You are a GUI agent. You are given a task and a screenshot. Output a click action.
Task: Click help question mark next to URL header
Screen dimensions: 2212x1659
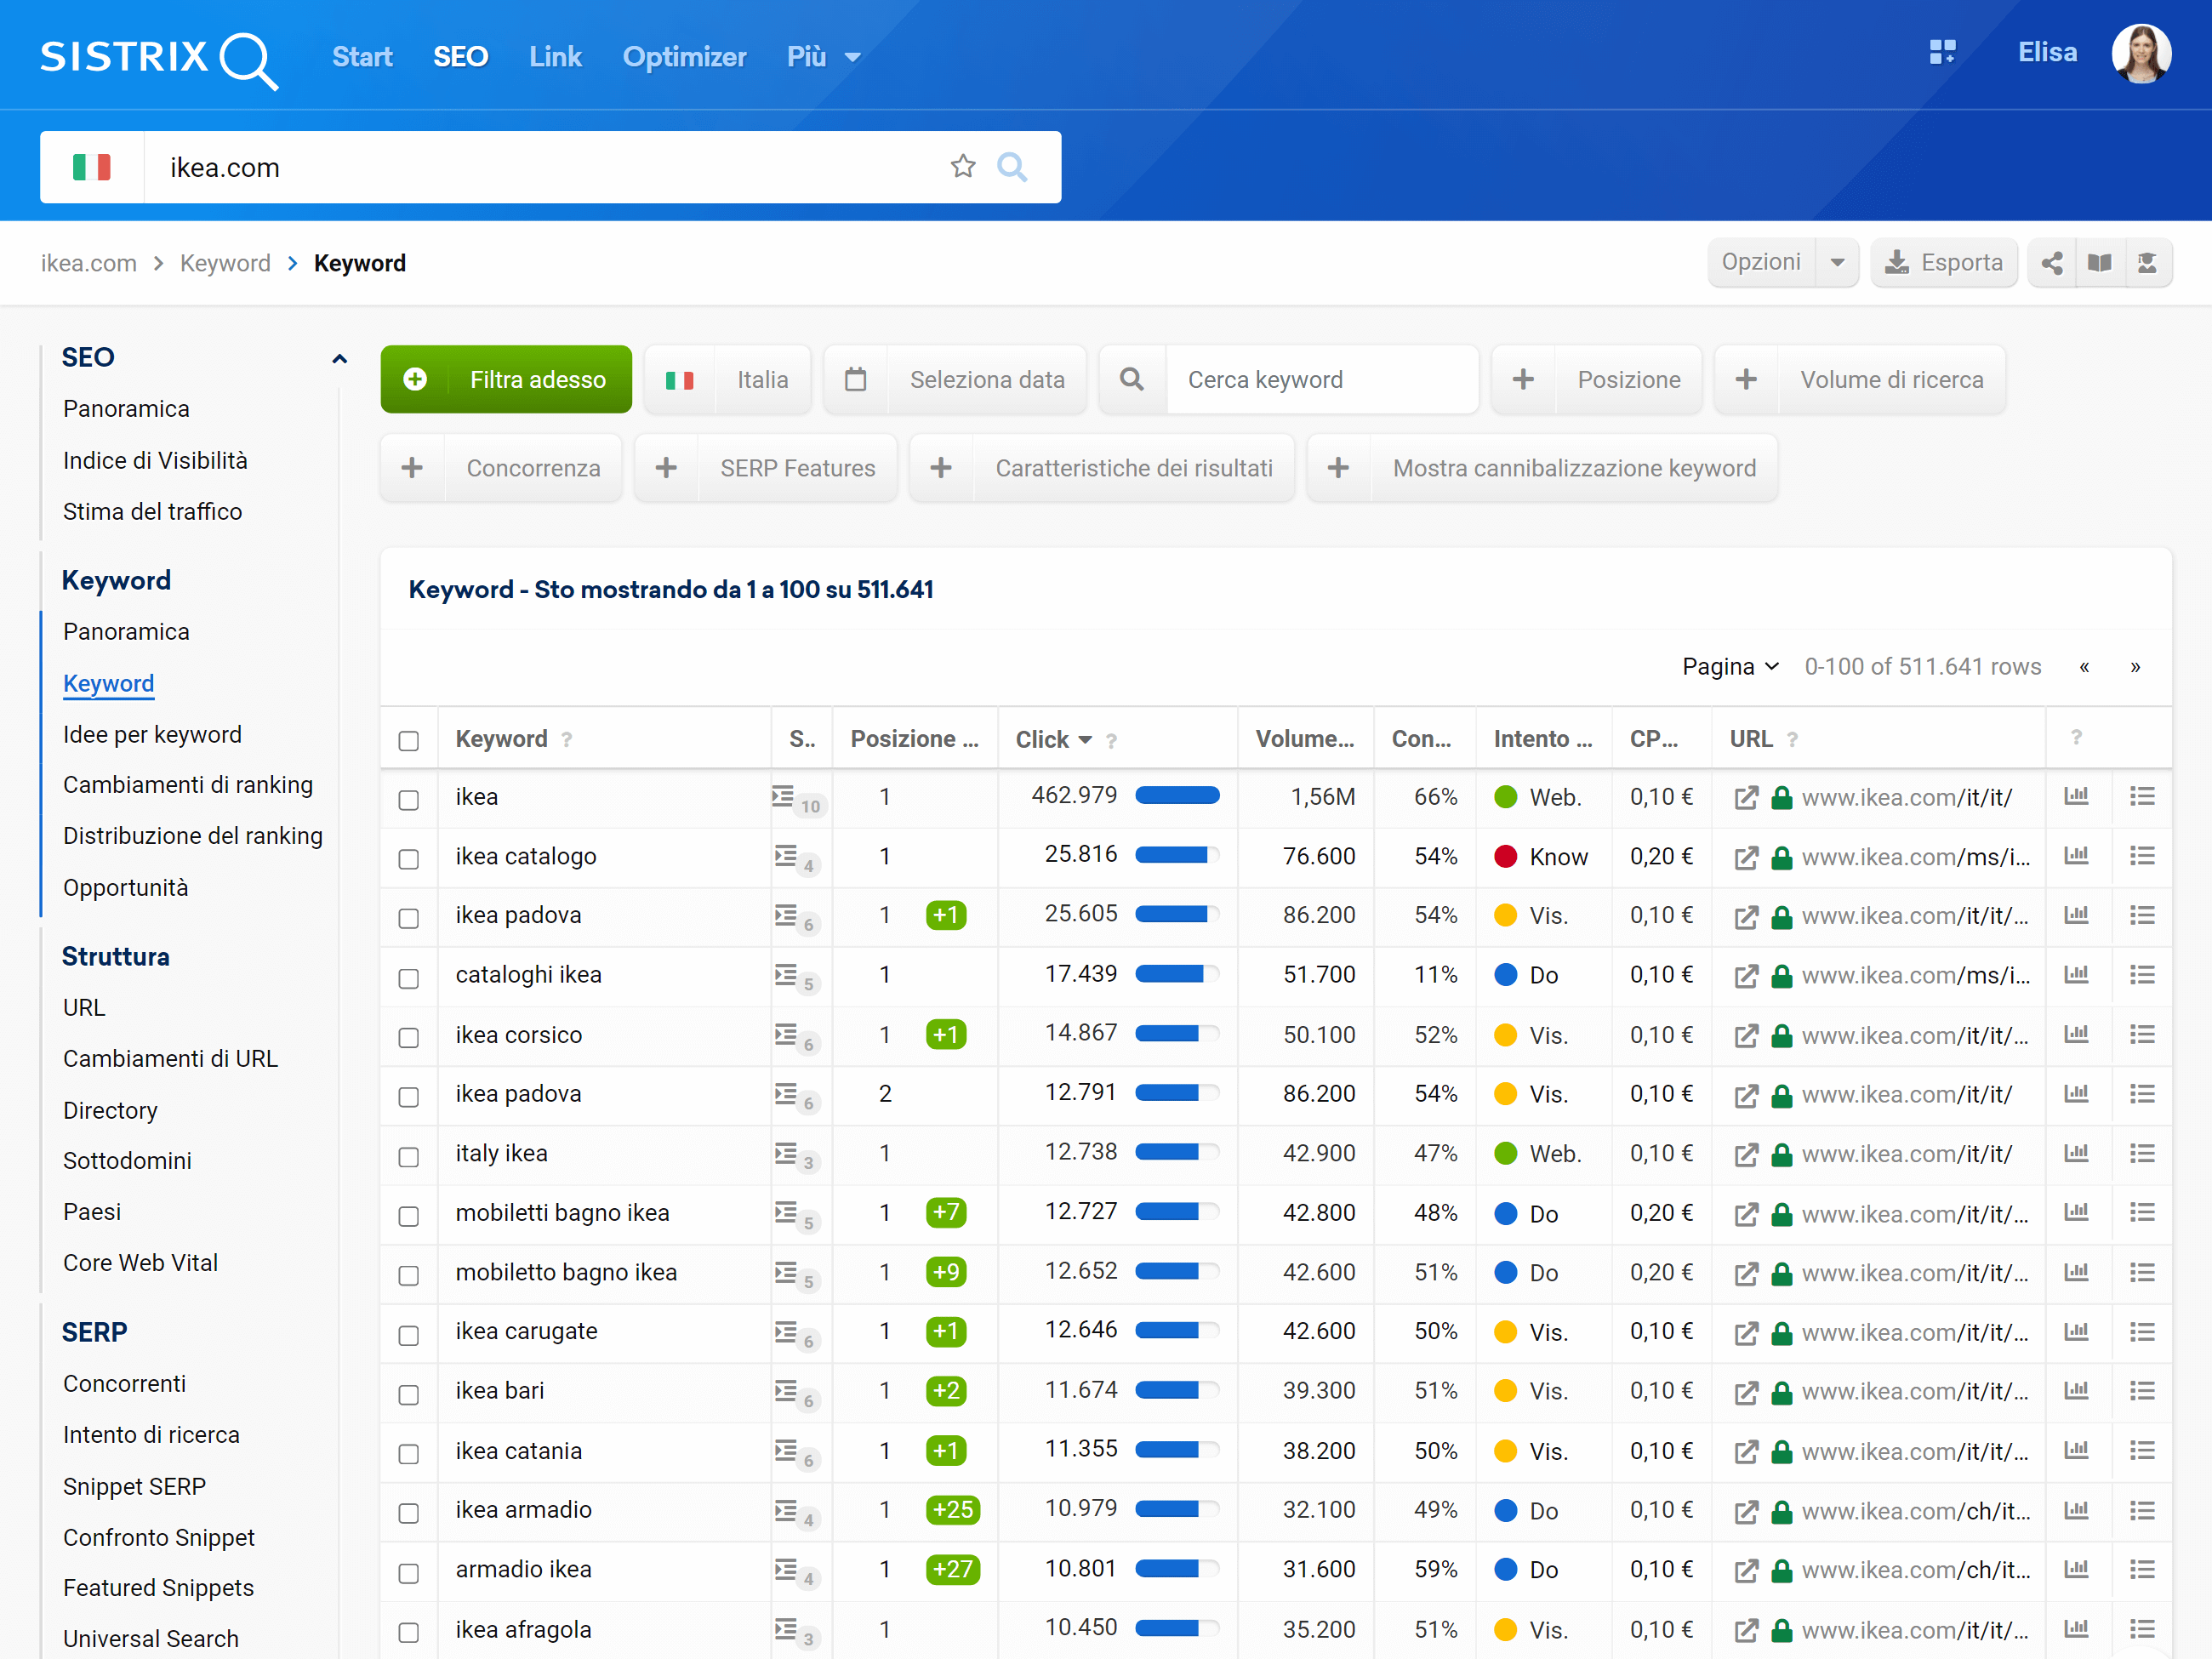[x=1792, y=740]
